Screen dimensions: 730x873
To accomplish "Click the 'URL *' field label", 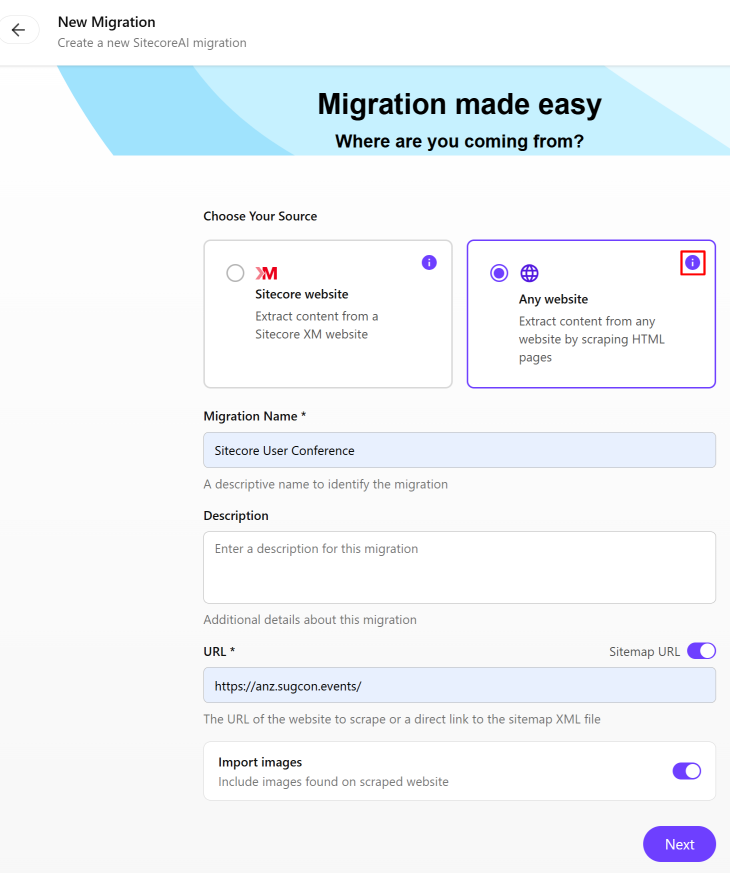I will pyautogui.click(x=219, y=651).
